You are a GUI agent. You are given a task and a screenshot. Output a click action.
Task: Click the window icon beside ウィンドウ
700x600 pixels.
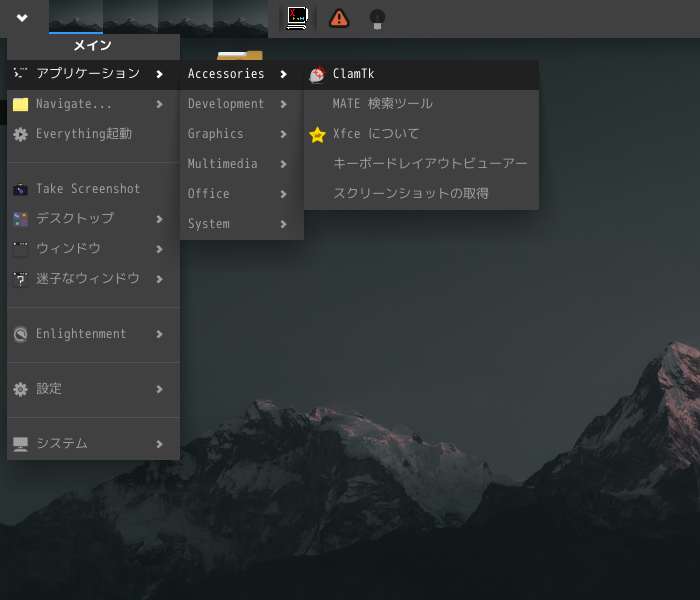pos(21,249)
